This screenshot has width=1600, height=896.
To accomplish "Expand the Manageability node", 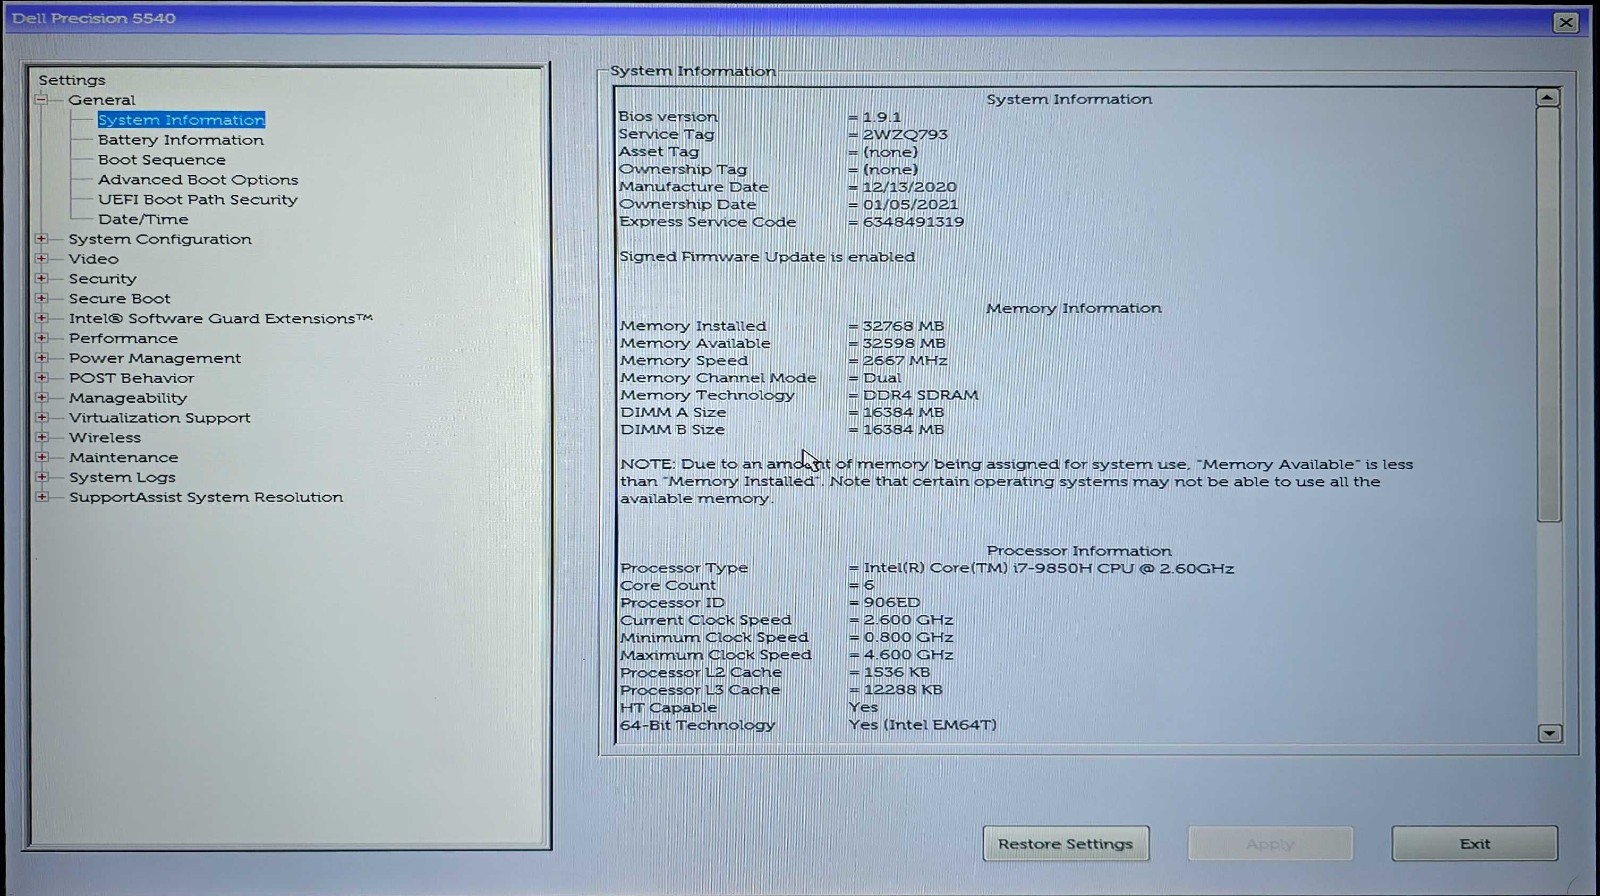I will (x=42, y=398).
